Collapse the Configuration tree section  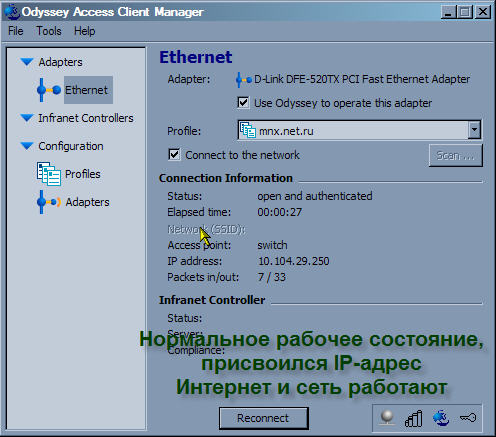coord(27,146)
